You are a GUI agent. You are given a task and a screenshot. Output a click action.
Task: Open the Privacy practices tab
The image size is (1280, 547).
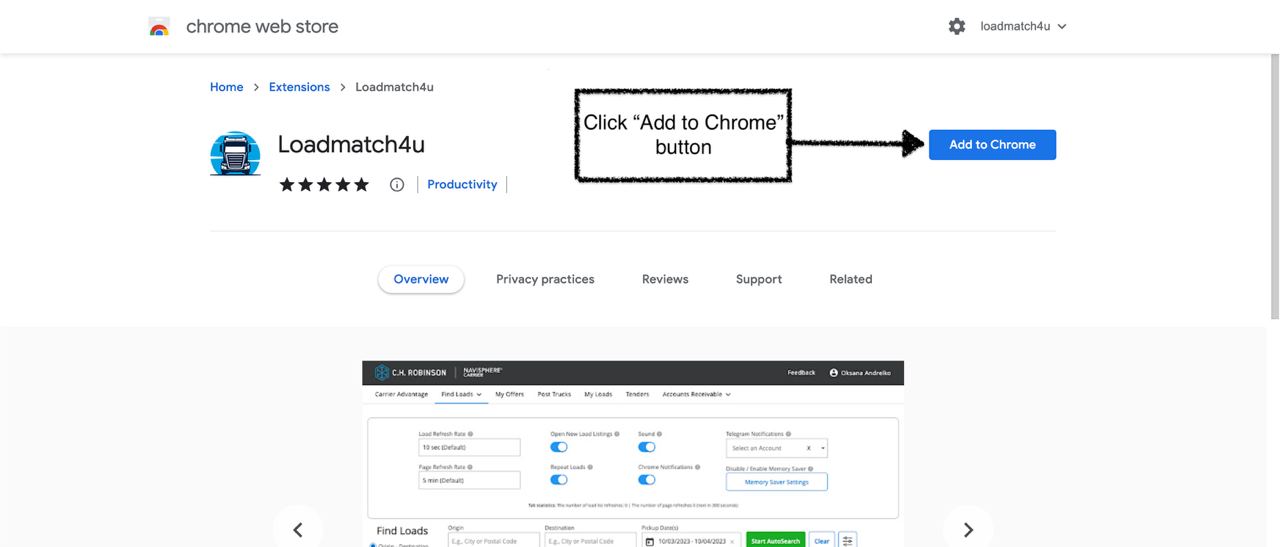pos(545,279)
